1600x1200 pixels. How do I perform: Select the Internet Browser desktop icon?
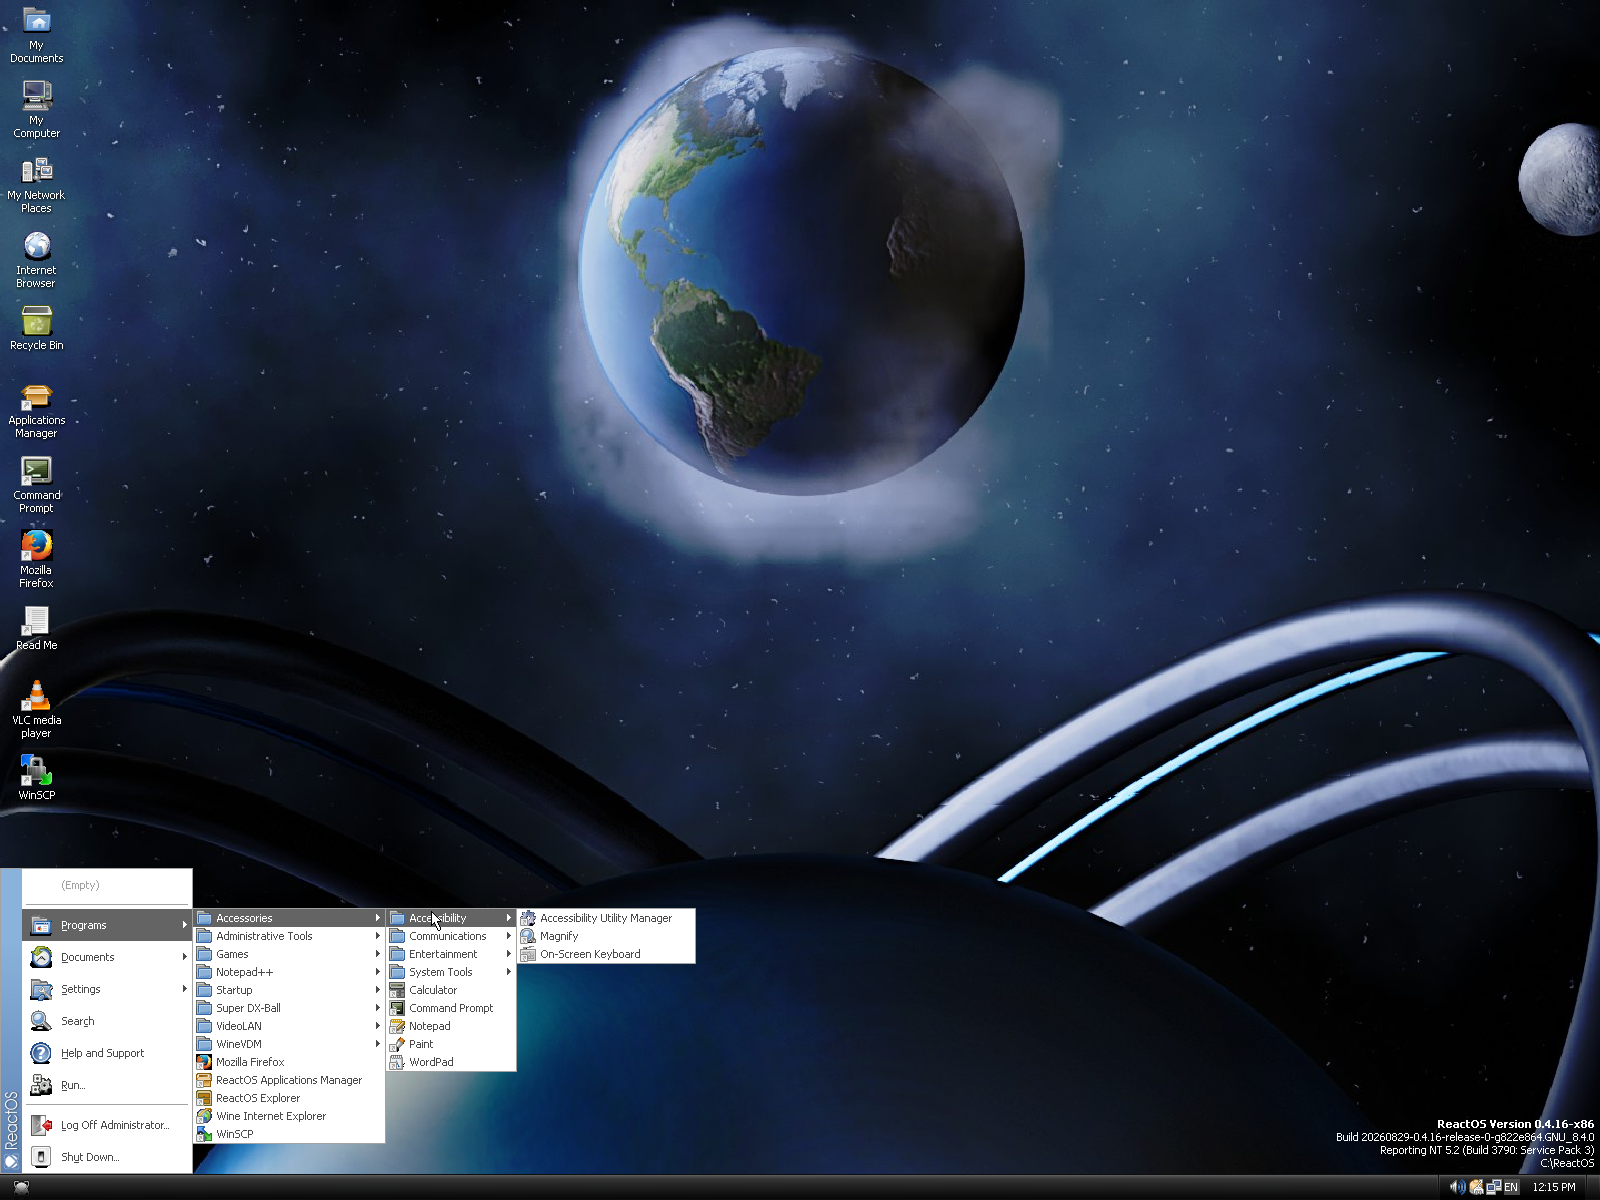pyautogui.click(x=36, y=260)
